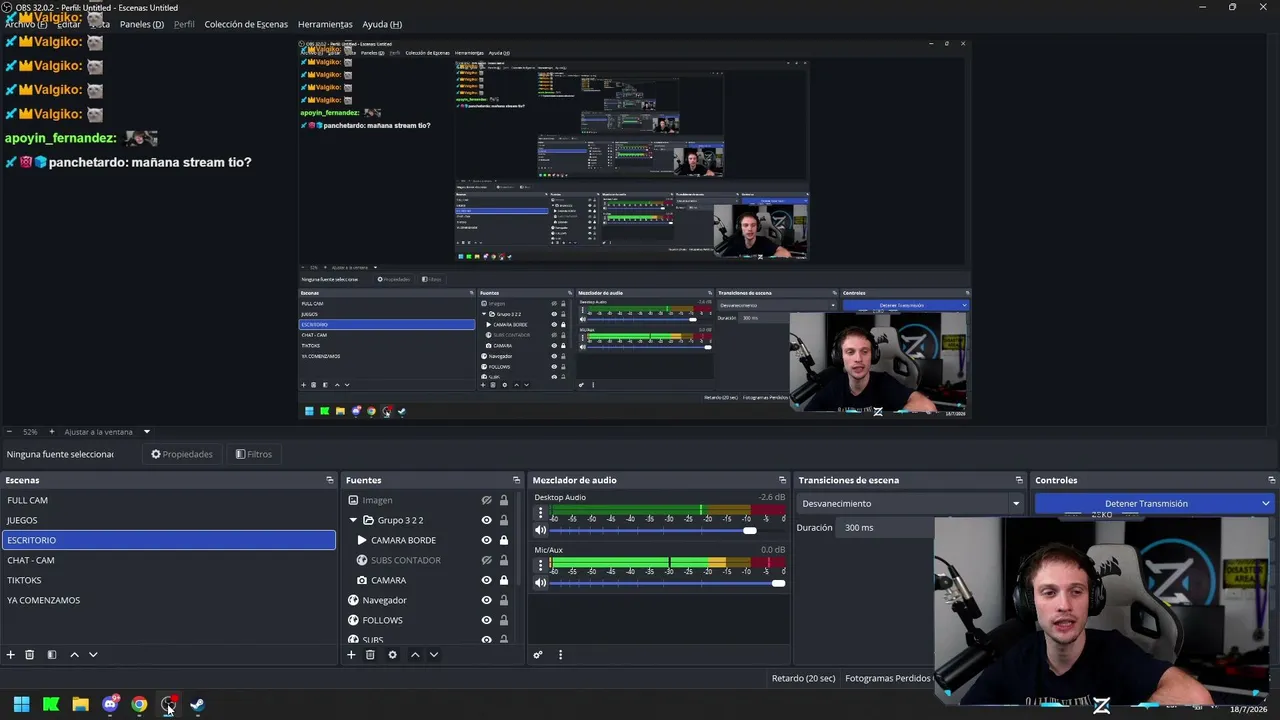Mute Desktop Audio speaker icon
This screenshot has height=720, width=1280.
pyautogui.click(x=541, y=530)
